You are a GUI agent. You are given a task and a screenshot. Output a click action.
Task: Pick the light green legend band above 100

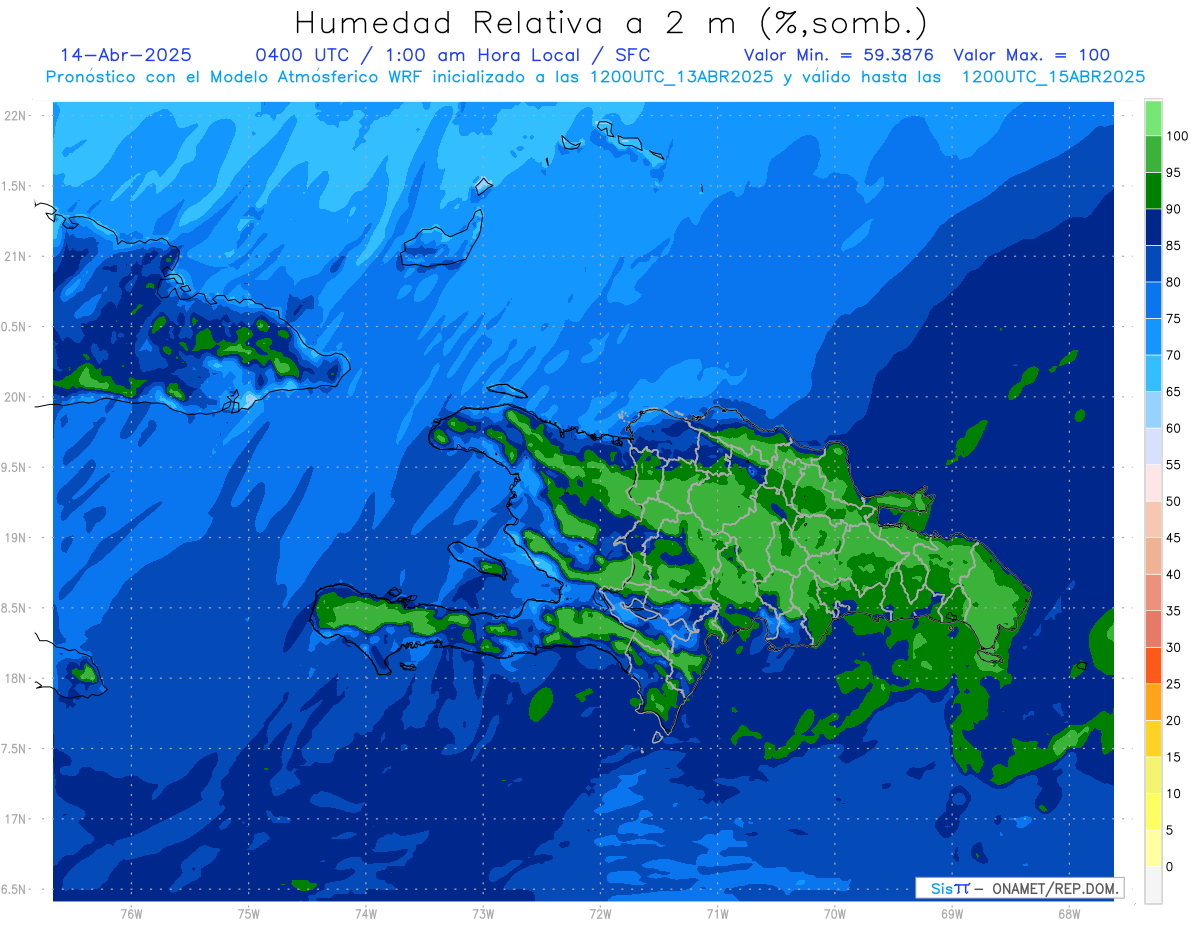(x=1153, y=118)
